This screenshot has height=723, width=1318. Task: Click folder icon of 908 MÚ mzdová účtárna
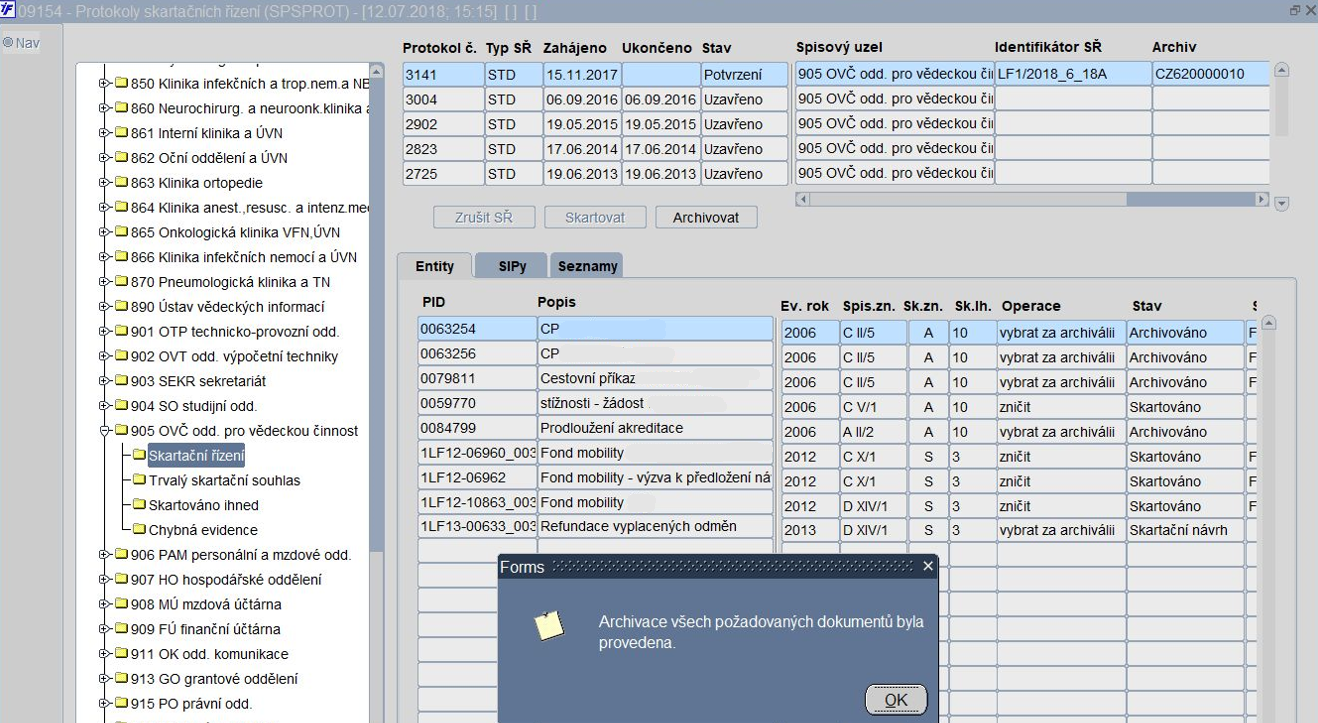[x=120, y=604]
